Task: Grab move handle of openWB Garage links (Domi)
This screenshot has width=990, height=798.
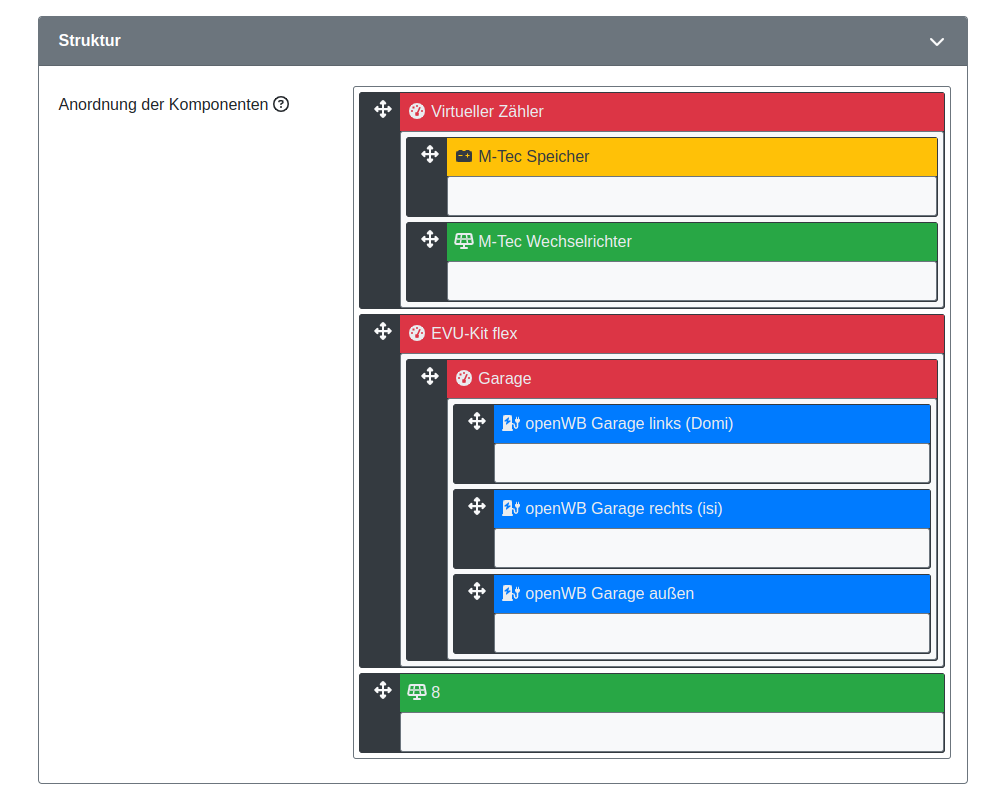Action: point(477,421)
